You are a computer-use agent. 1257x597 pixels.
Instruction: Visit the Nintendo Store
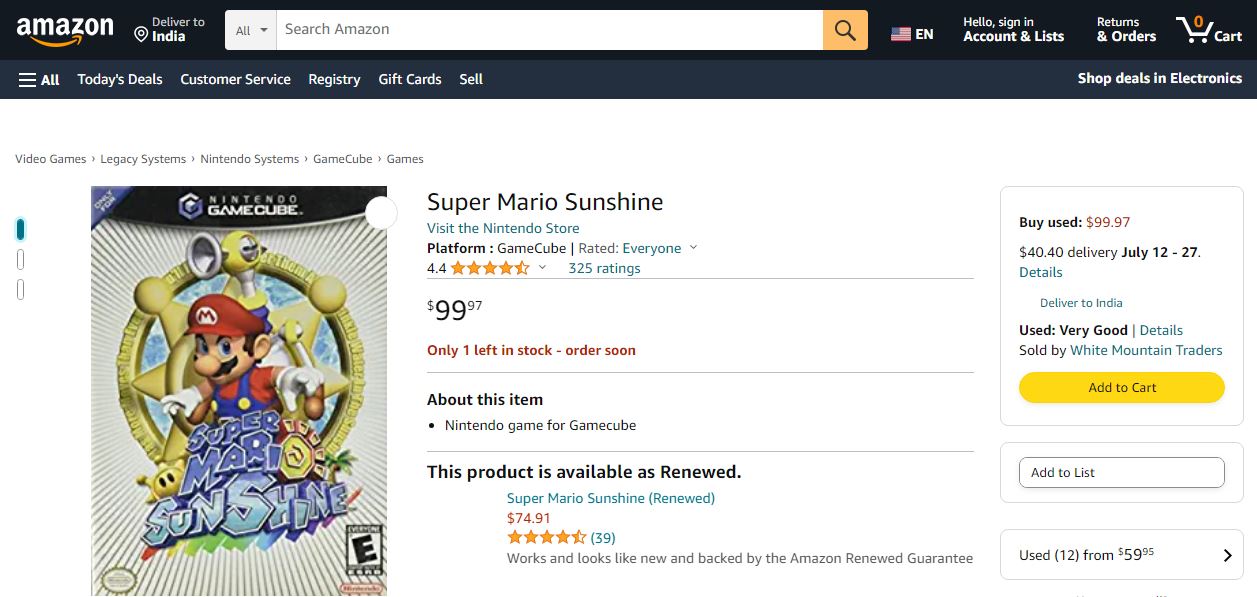pyautogui.click(x=502, y=228)
